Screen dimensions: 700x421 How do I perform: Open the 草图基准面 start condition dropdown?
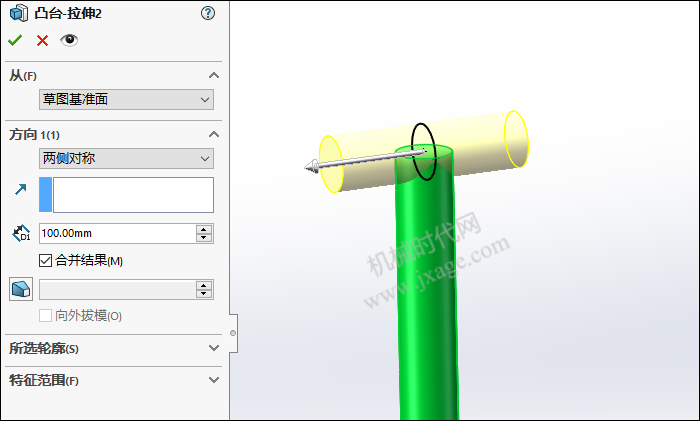[x=126, y=99]
